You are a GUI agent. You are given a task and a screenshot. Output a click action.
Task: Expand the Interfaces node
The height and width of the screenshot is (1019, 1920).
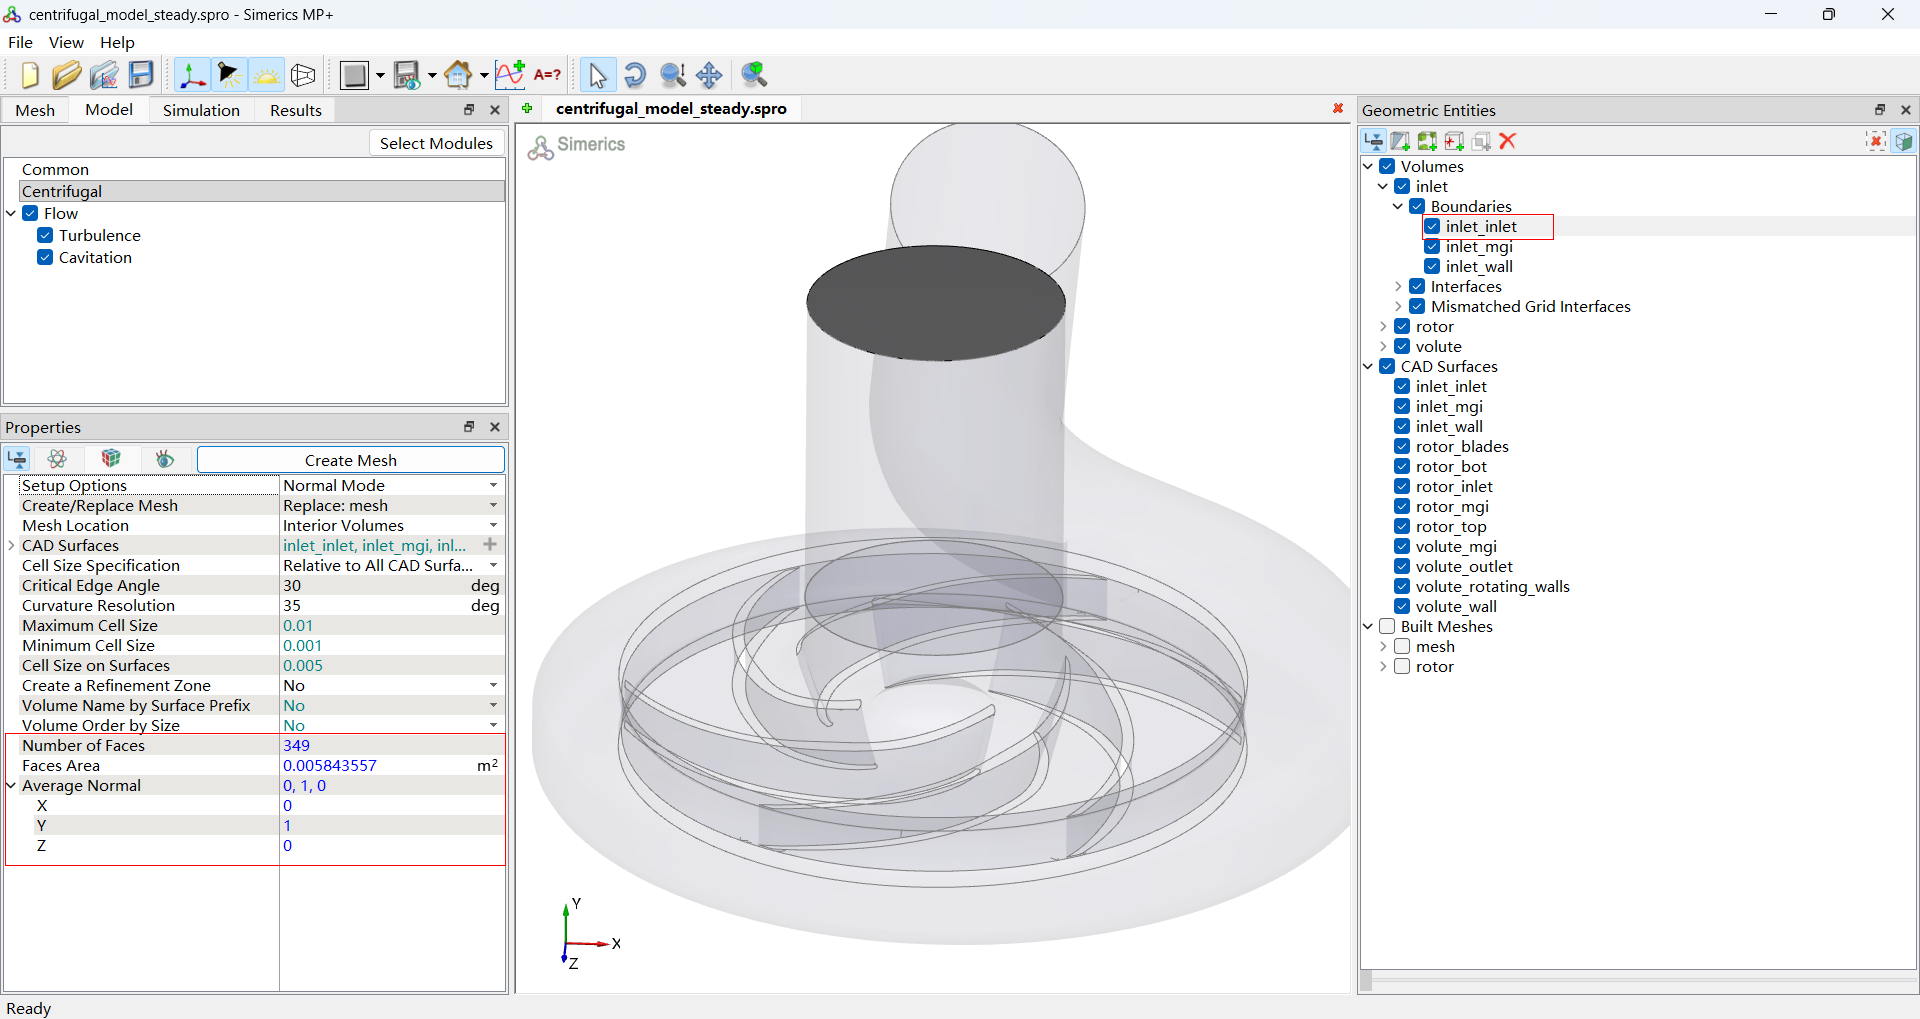pos(1398,287)
